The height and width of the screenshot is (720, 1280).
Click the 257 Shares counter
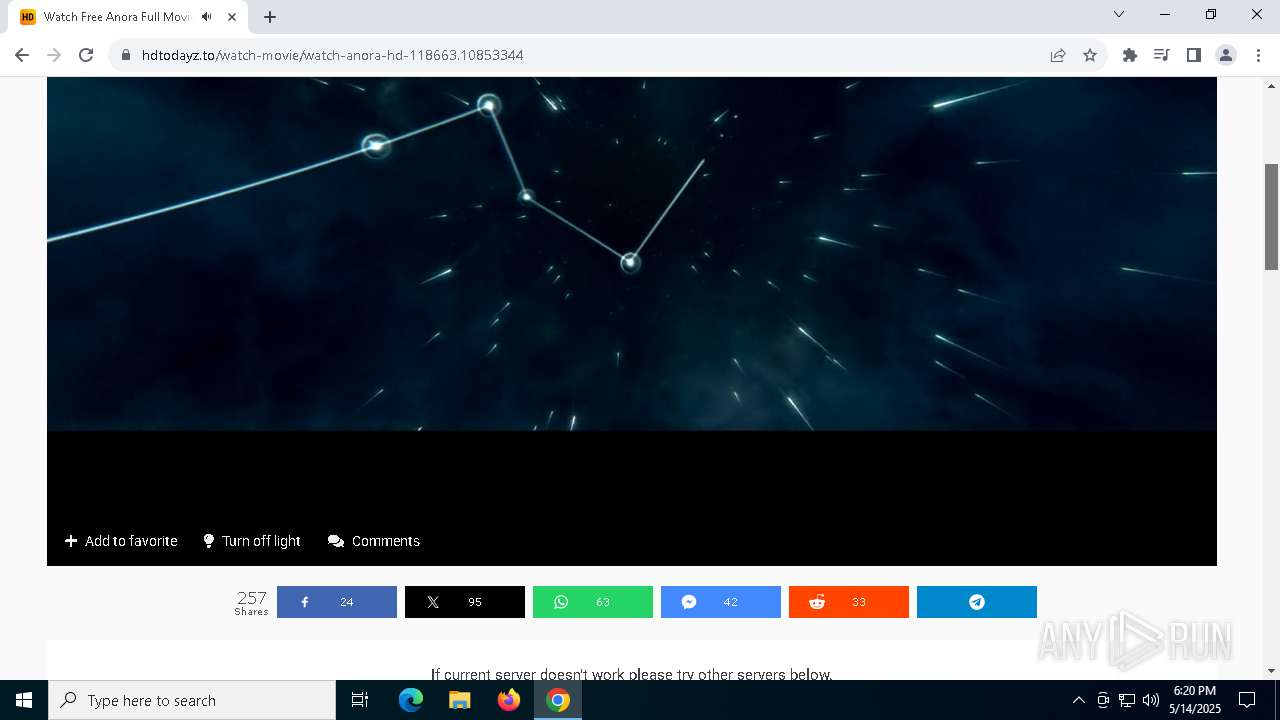point(252,603)
